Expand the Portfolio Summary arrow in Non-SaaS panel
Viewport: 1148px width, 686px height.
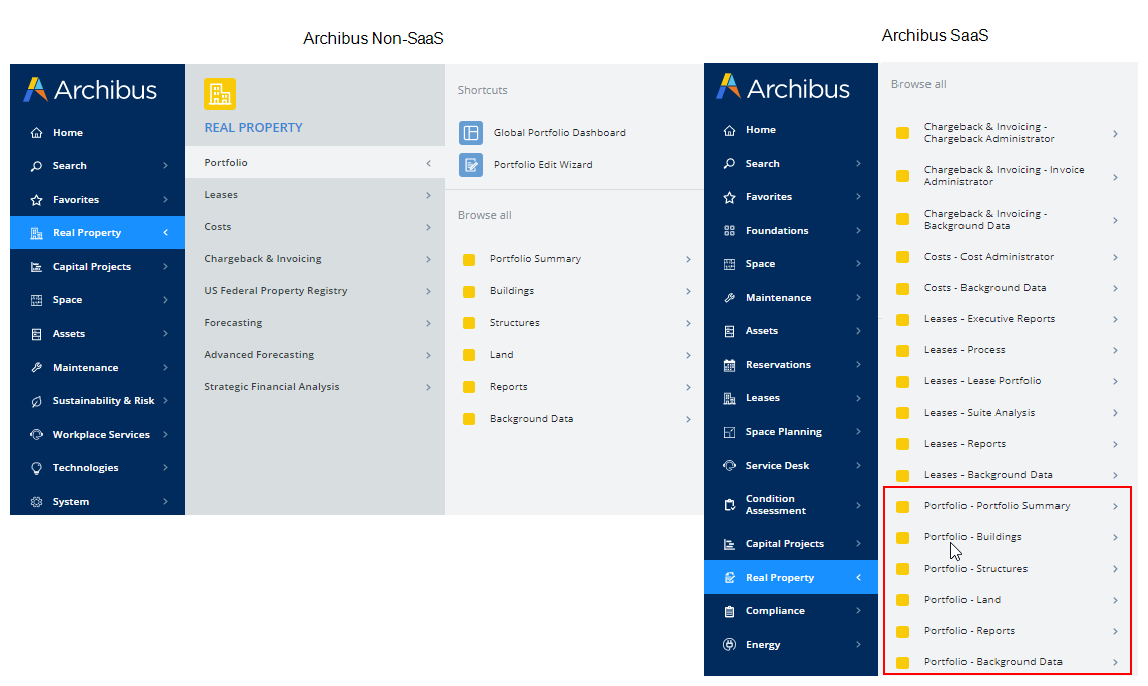tap(688, 259)
